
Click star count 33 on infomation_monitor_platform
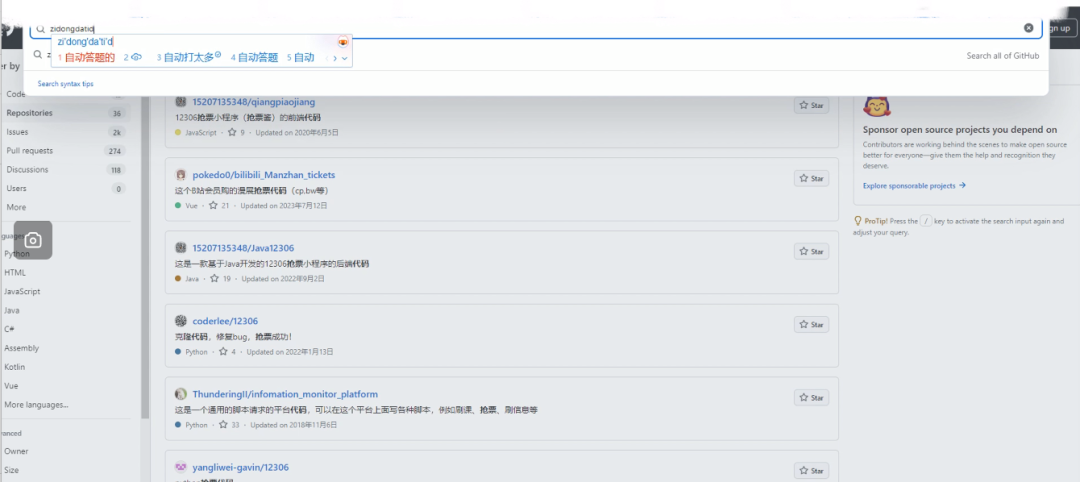point(229,425)
